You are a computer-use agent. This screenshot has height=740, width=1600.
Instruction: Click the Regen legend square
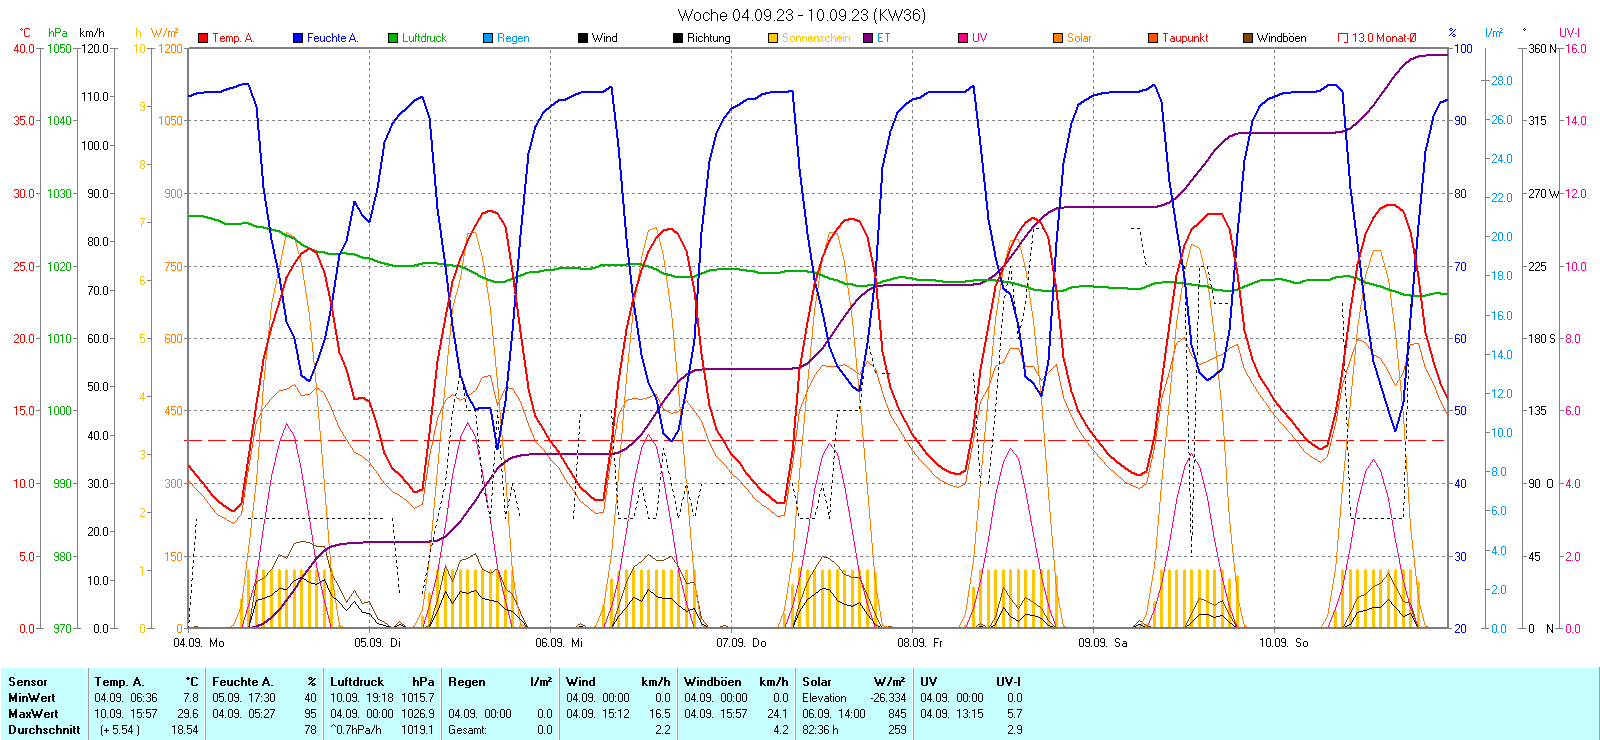point(488,38)
